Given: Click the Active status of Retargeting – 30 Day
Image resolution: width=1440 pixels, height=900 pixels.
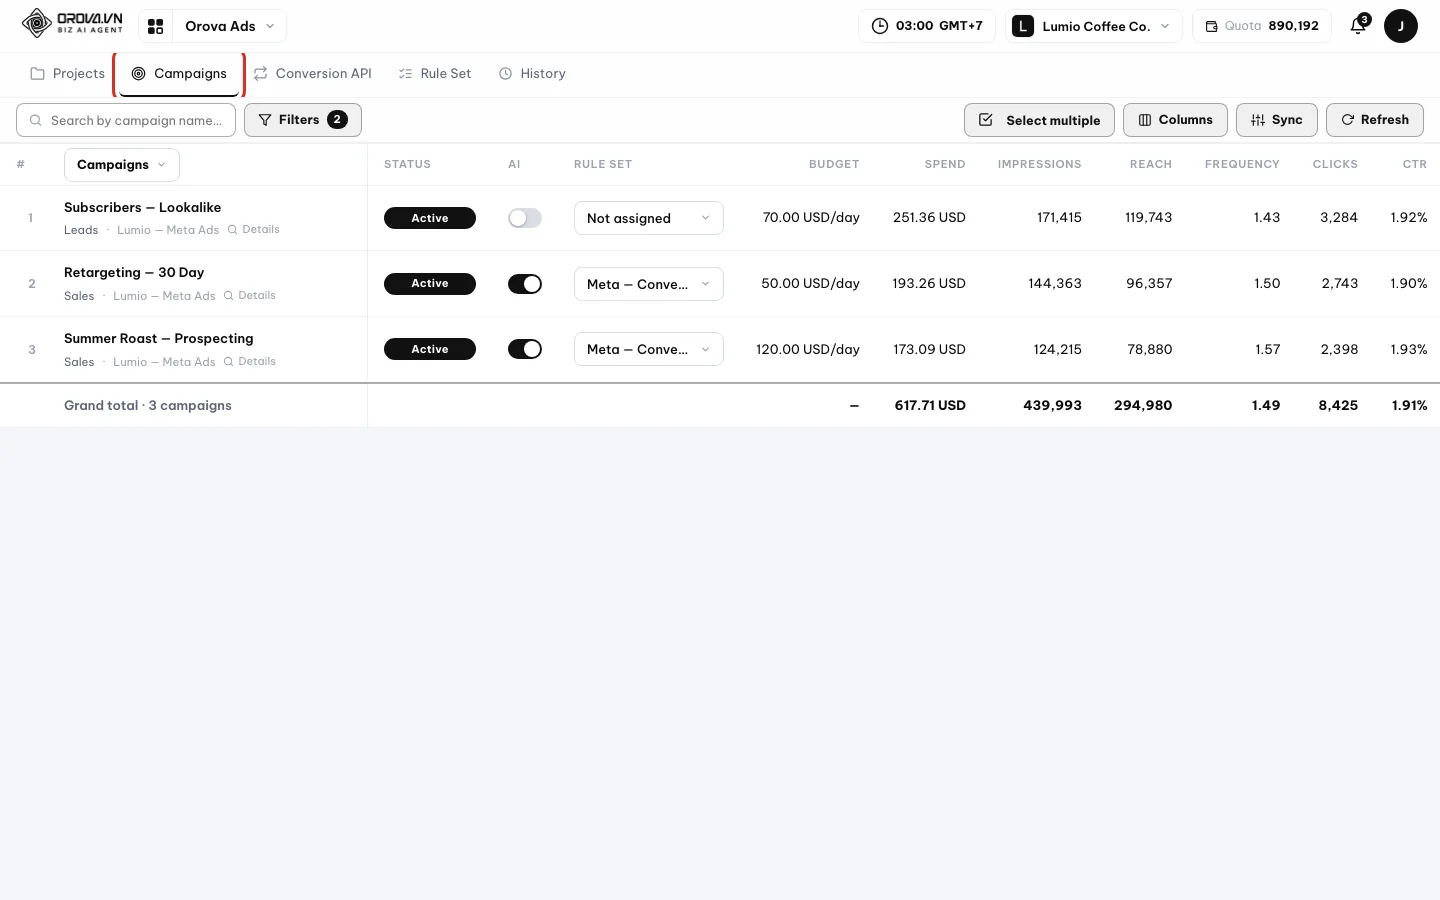Looking at the screenshot, I should 430,284.
